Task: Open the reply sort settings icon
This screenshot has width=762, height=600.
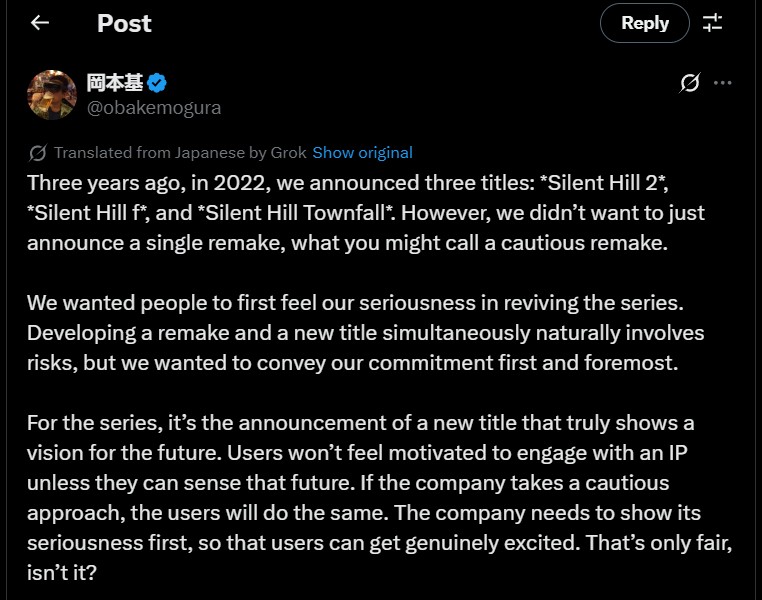Action: (x=713, y=23)
